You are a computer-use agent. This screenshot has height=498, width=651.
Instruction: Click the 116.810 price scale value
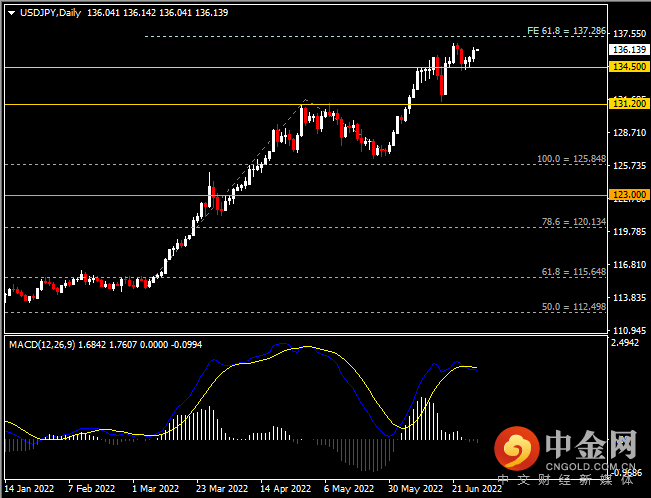coord(629,265)
